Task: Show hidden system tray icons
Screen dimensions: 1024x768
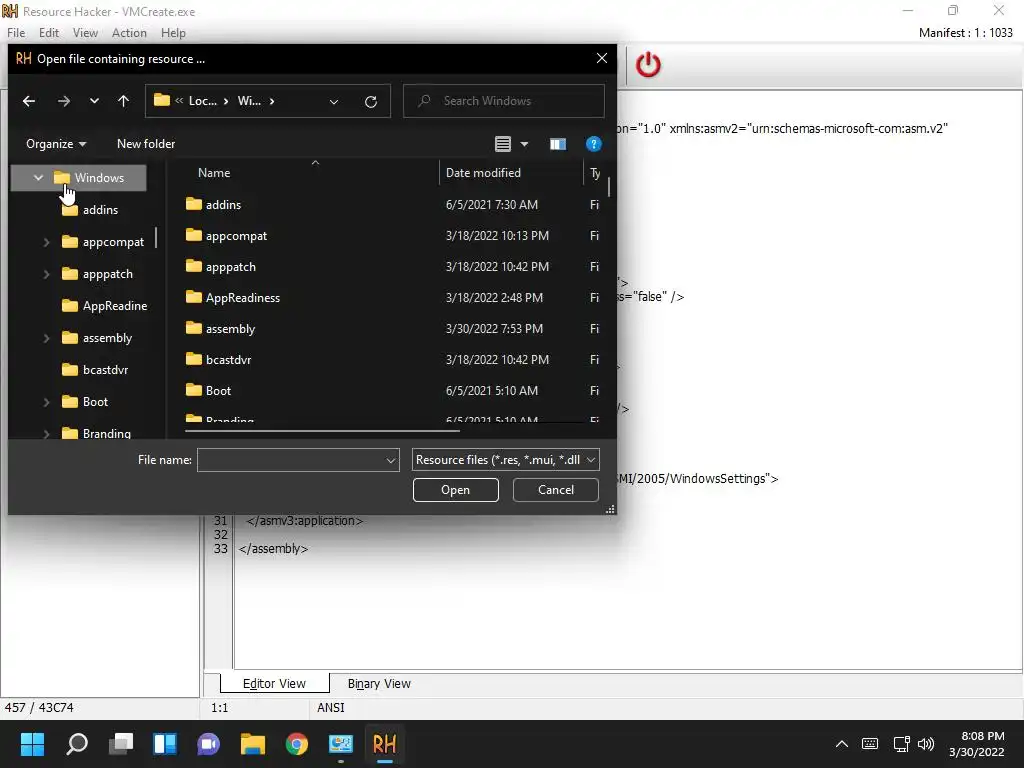Action: tap(842, 744)
